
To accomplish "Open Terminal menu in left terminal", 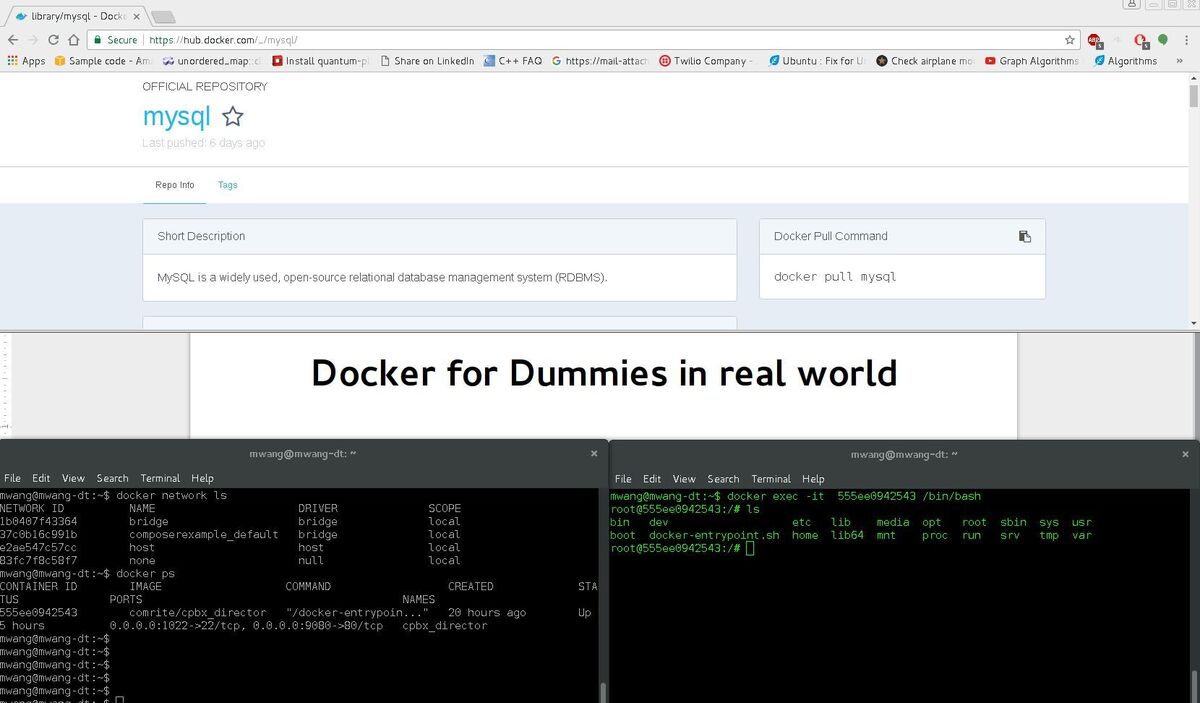I will pyautogui.click(x=160, y=478).
